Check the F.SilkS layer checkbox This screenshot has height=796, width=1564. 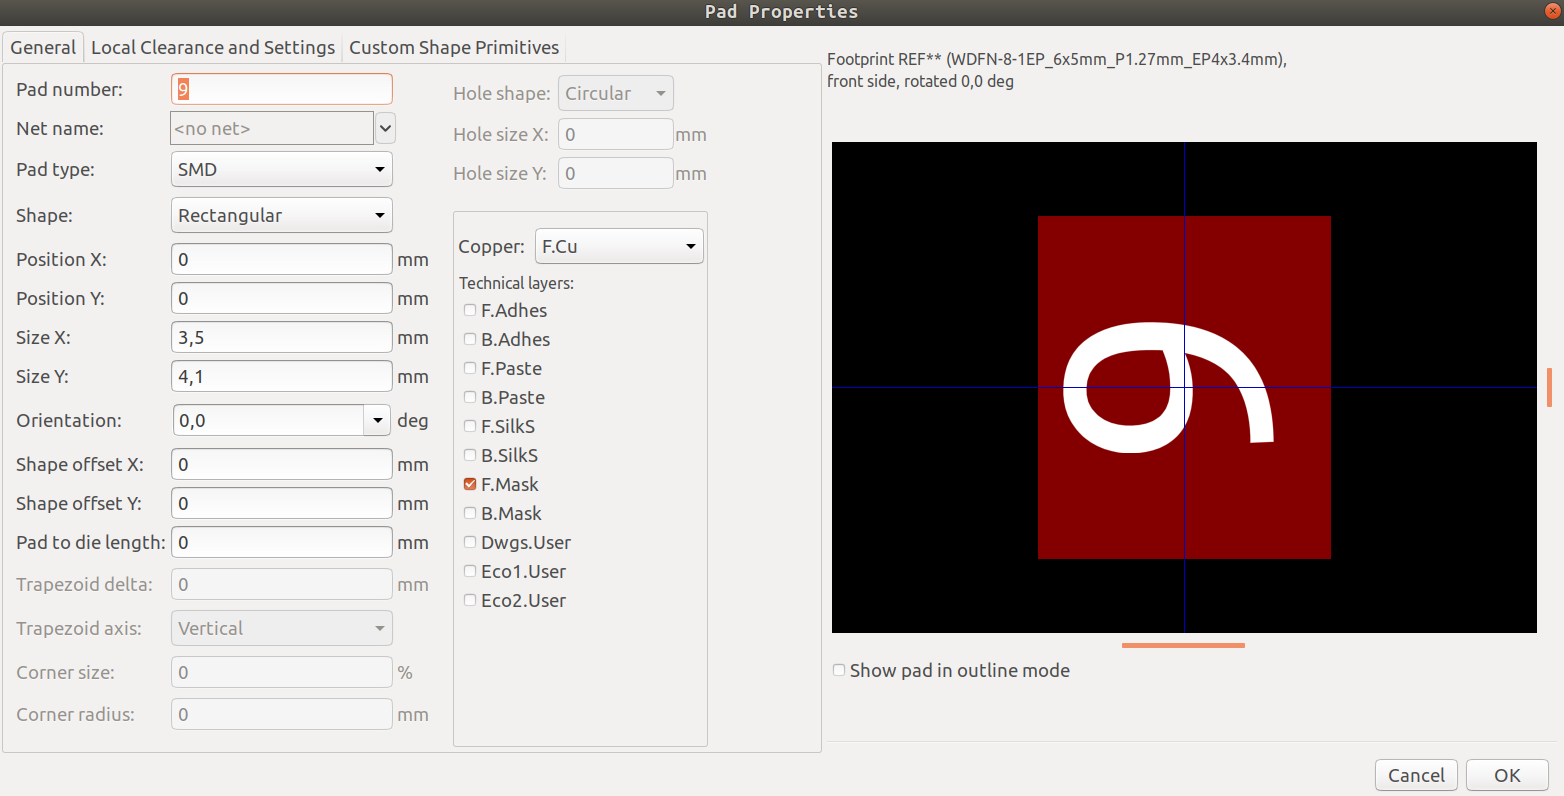(470, 426)
